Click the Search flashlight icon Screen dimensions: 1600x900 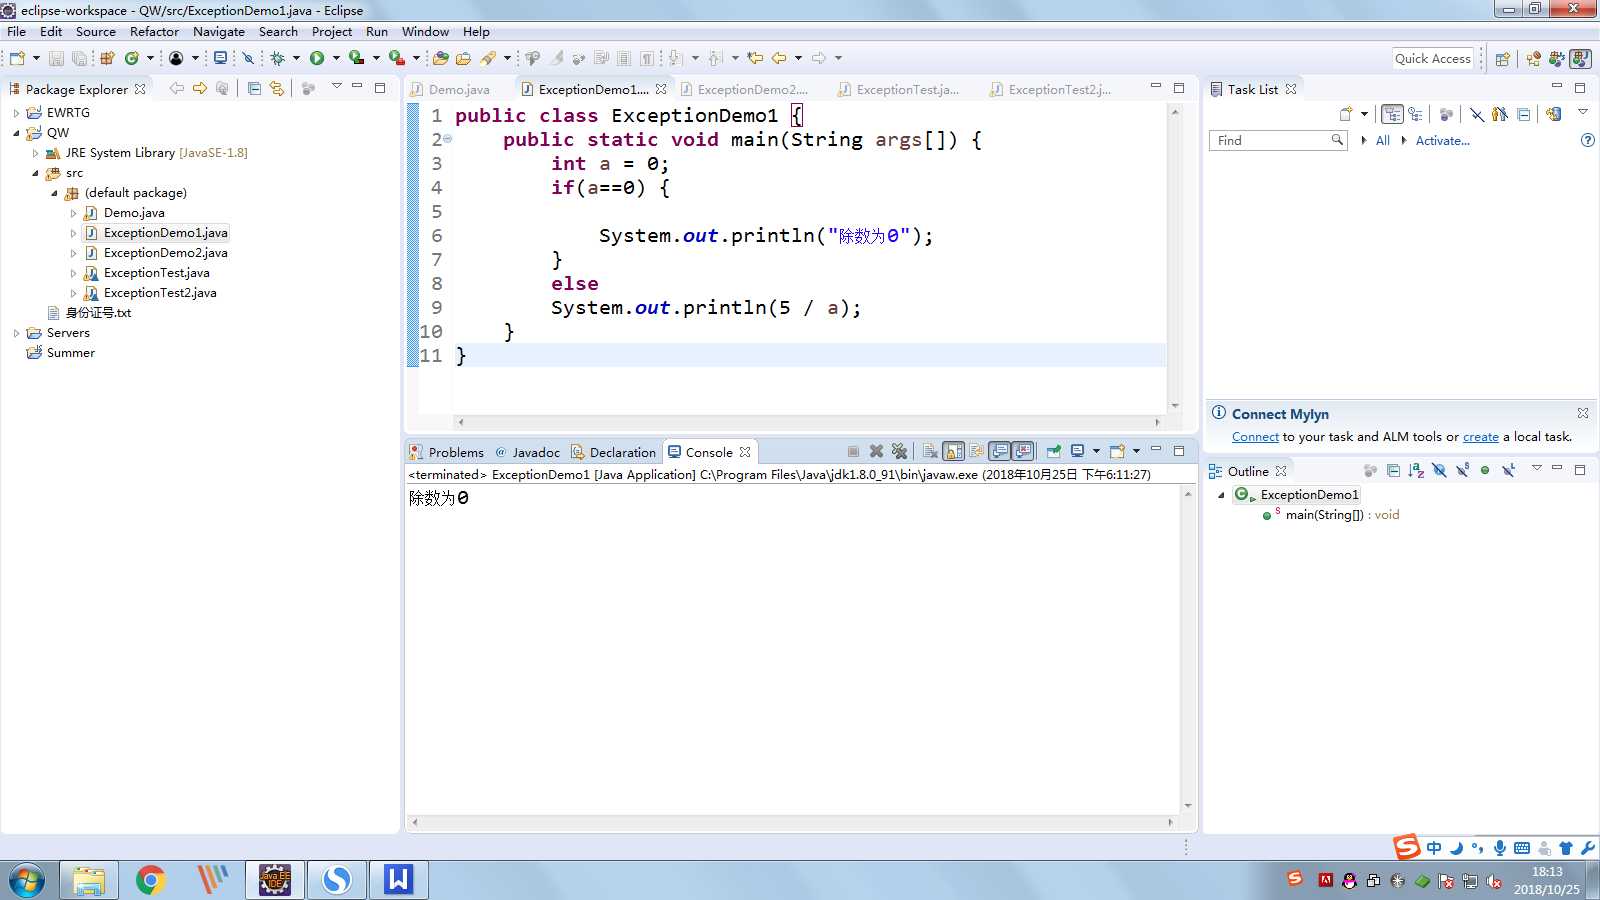coord(488,58)
